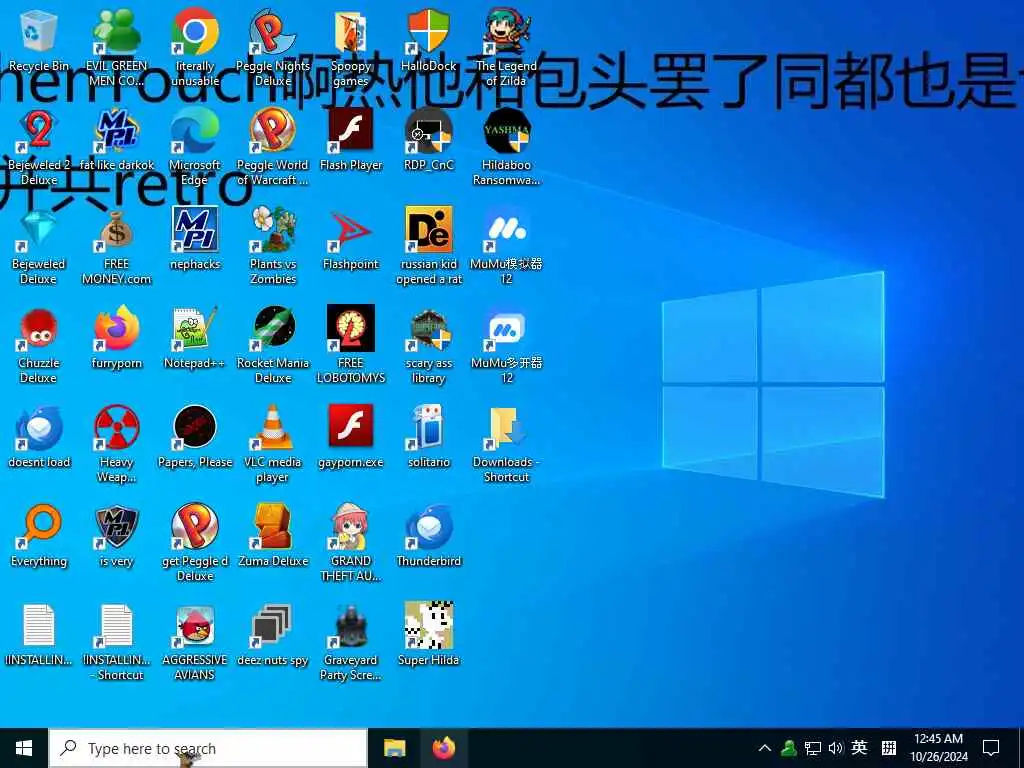
Task: Click the doesnt load Thunderbird-style icon
Action: point(39,428)
